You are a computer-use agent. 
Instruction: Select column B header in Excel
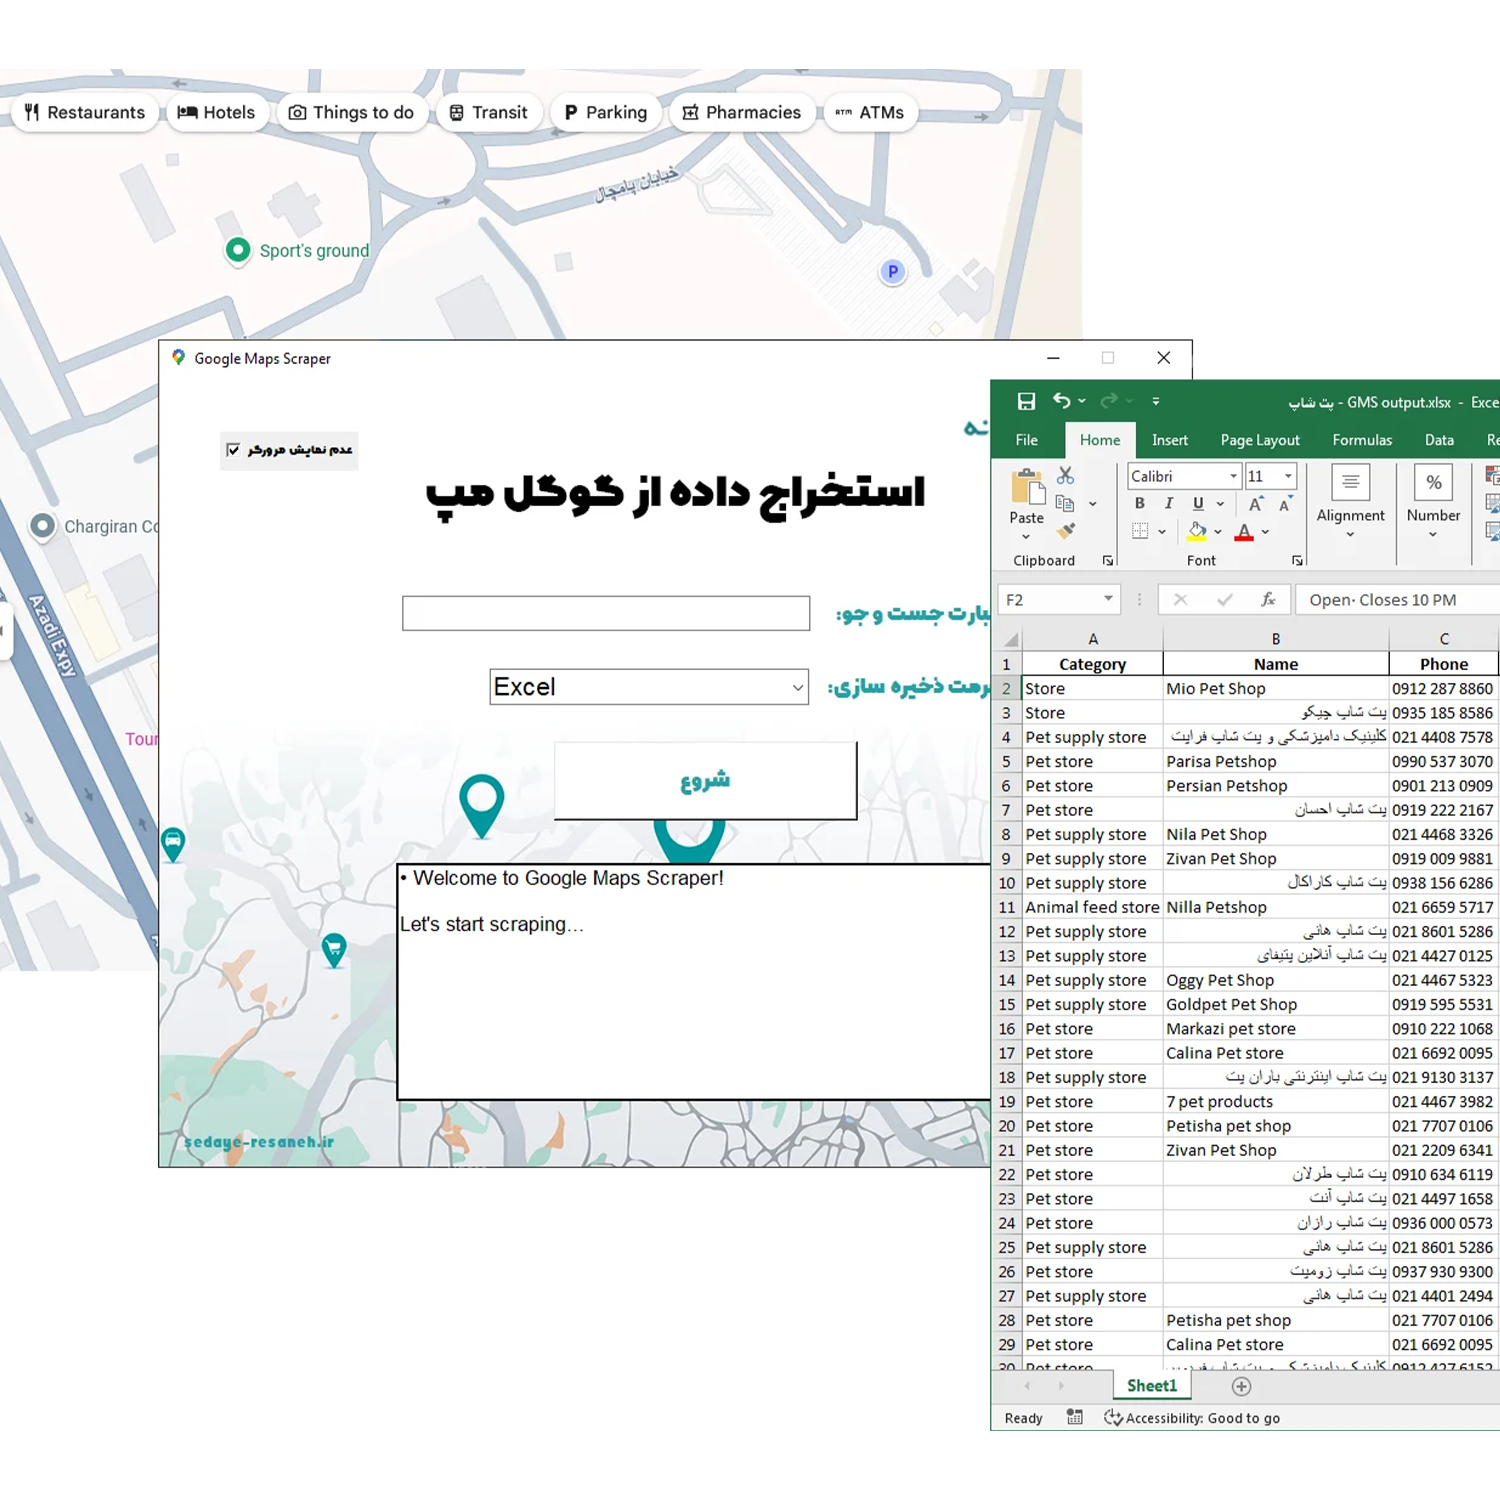[1276, 639]
